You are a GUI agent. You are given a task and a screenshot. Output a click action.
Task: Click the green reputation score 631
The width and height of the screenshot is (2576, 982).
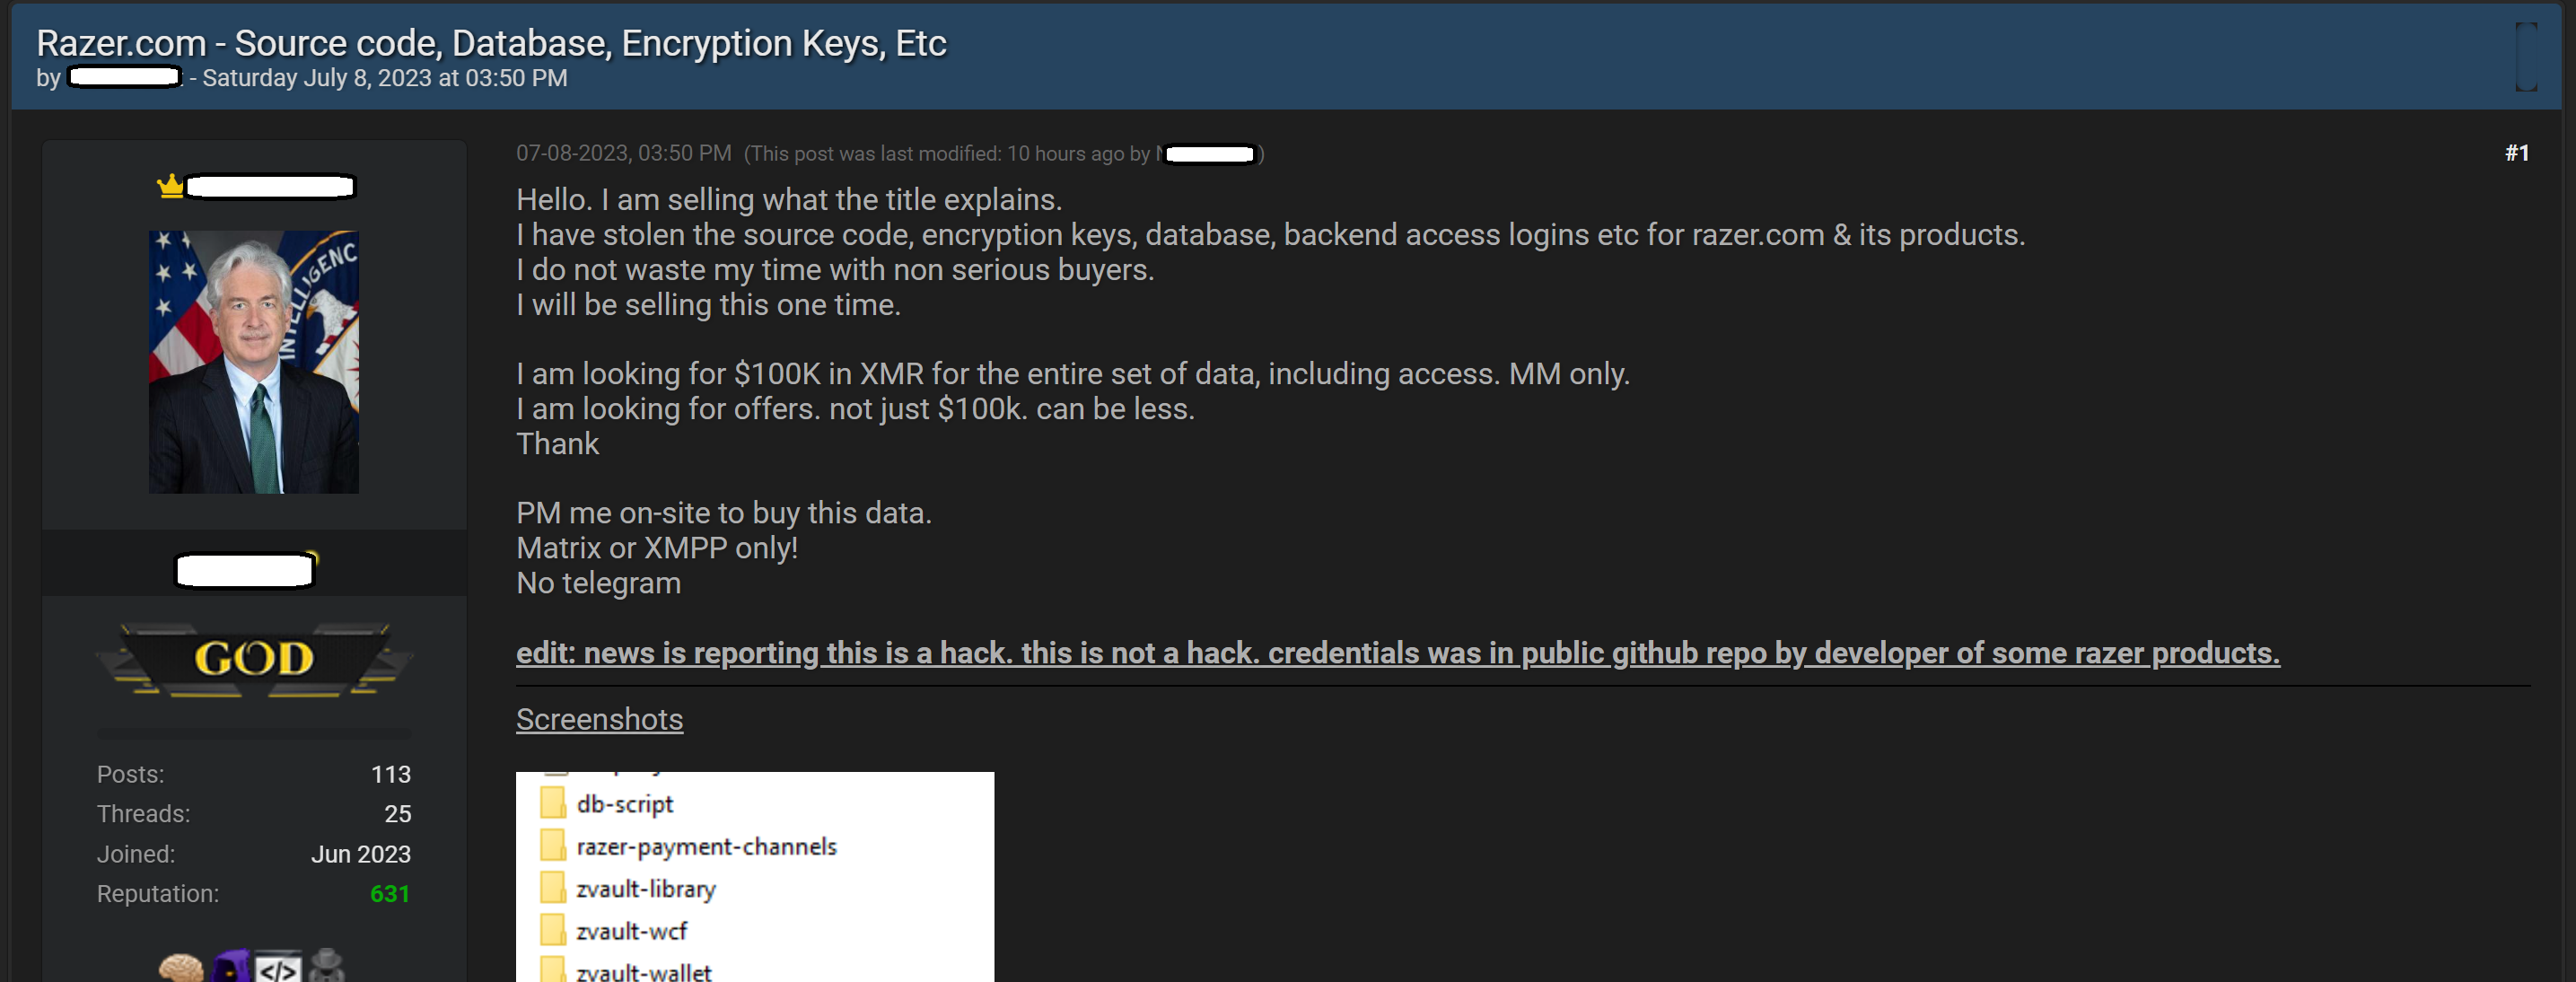(x=390, y=893)
